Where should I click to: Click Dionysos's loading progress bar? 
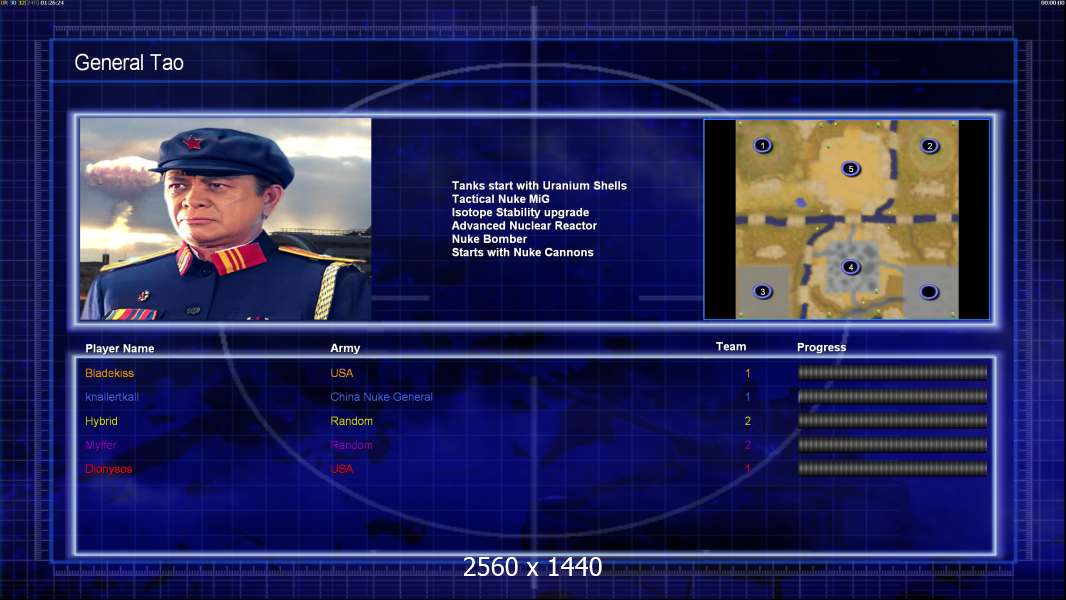pos(892,468)
